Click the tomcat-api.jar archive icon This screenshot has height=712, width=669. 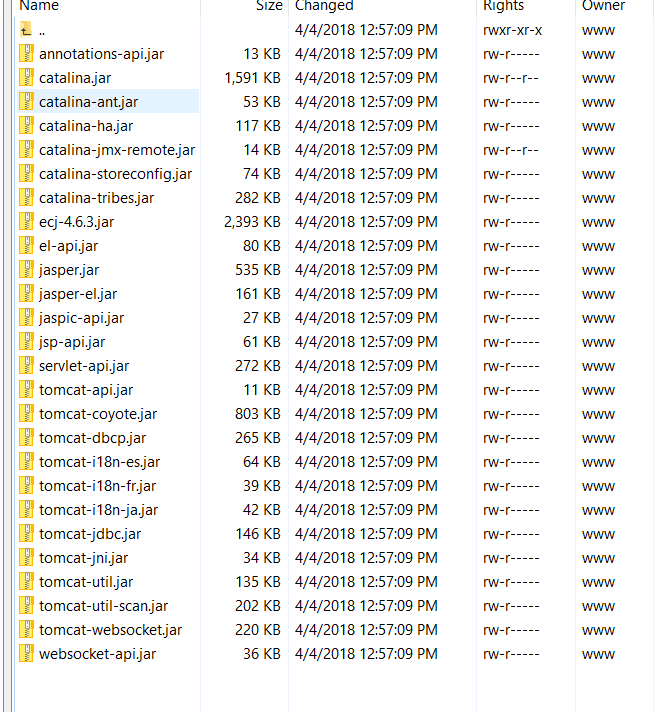pyautogui.click(x=26, y=390)
